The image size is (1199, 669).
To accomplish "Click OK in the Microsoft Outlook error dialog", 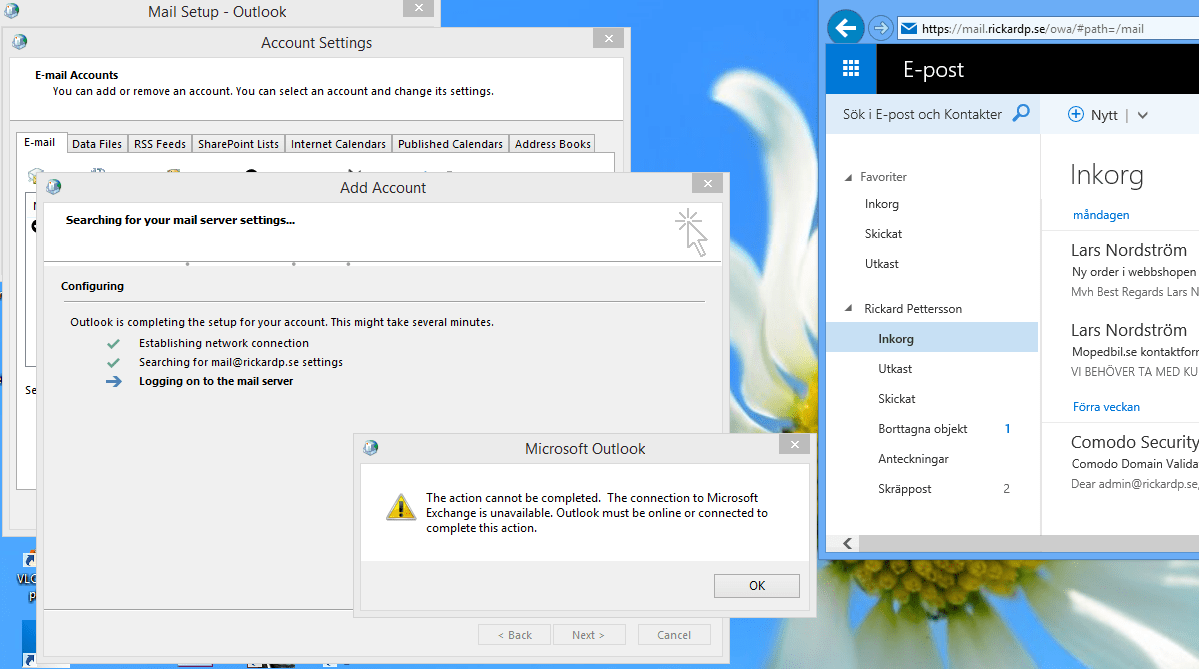I will [756, 586].
